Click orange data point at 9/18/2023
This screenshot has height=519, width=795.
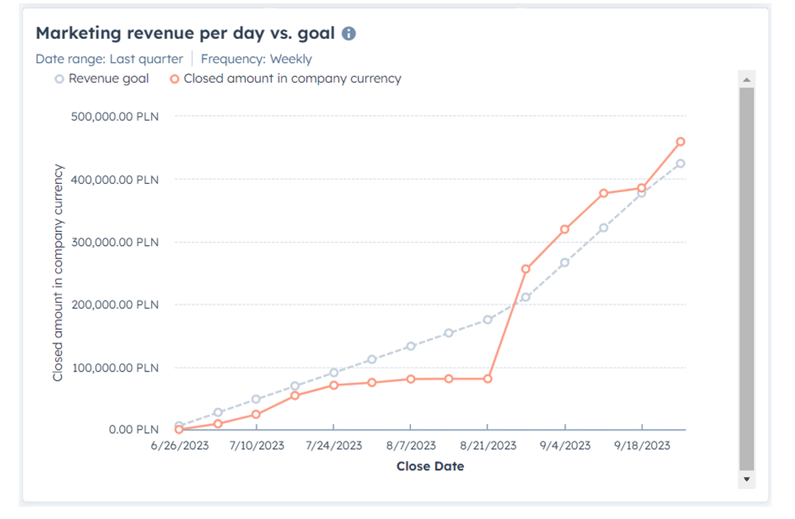[x=641, y=188]
